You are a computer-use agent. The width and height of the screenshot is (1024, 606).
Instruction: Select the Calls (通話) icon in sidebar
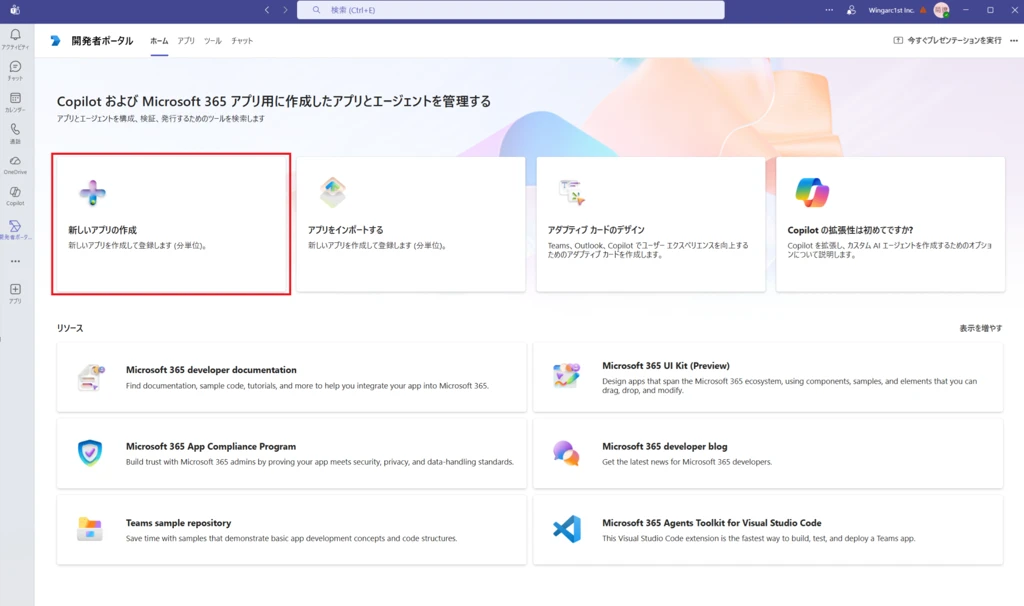15,133
